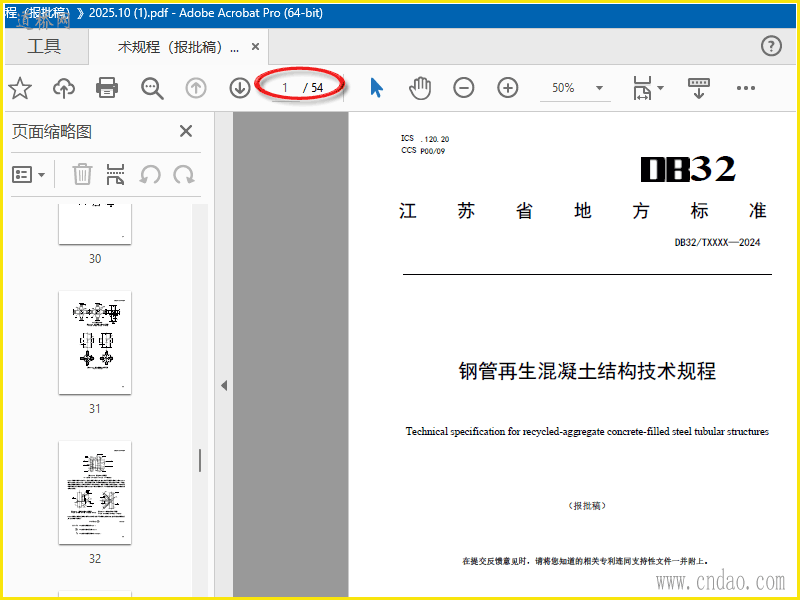Click the cloud upload icon
This screenshot has width=800, height=600.
(x=64, y=88)
